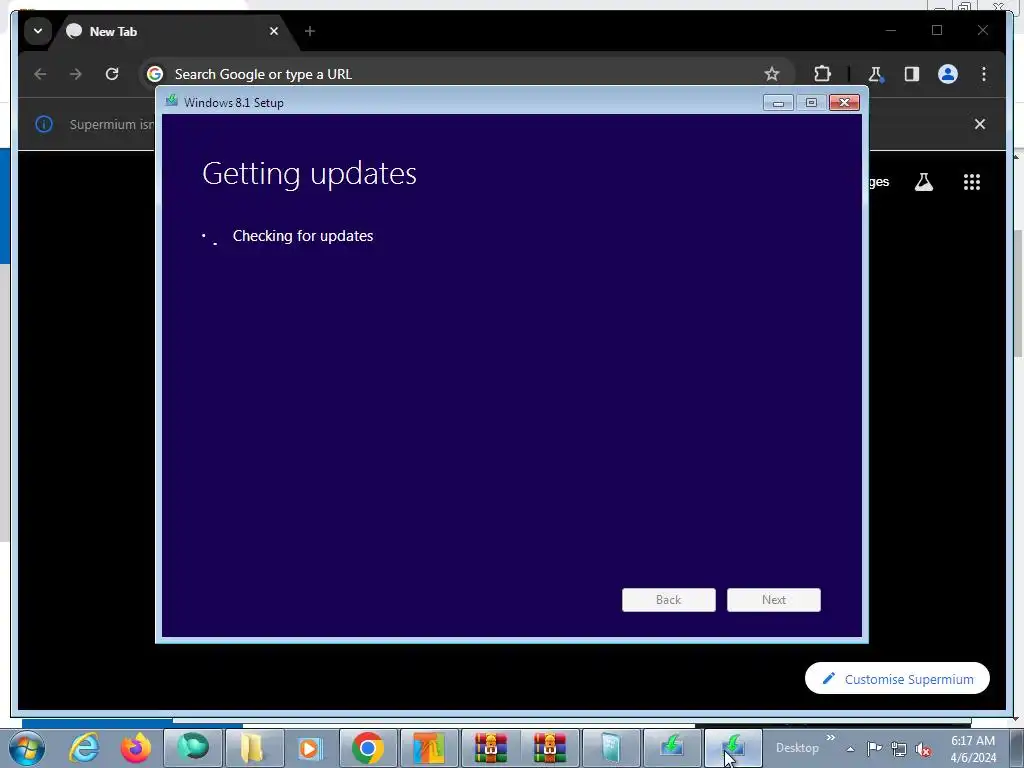Go forward using the browser forward arrow
The height and width of the screenshot is (768, 1024).
(x=76, y=74)
